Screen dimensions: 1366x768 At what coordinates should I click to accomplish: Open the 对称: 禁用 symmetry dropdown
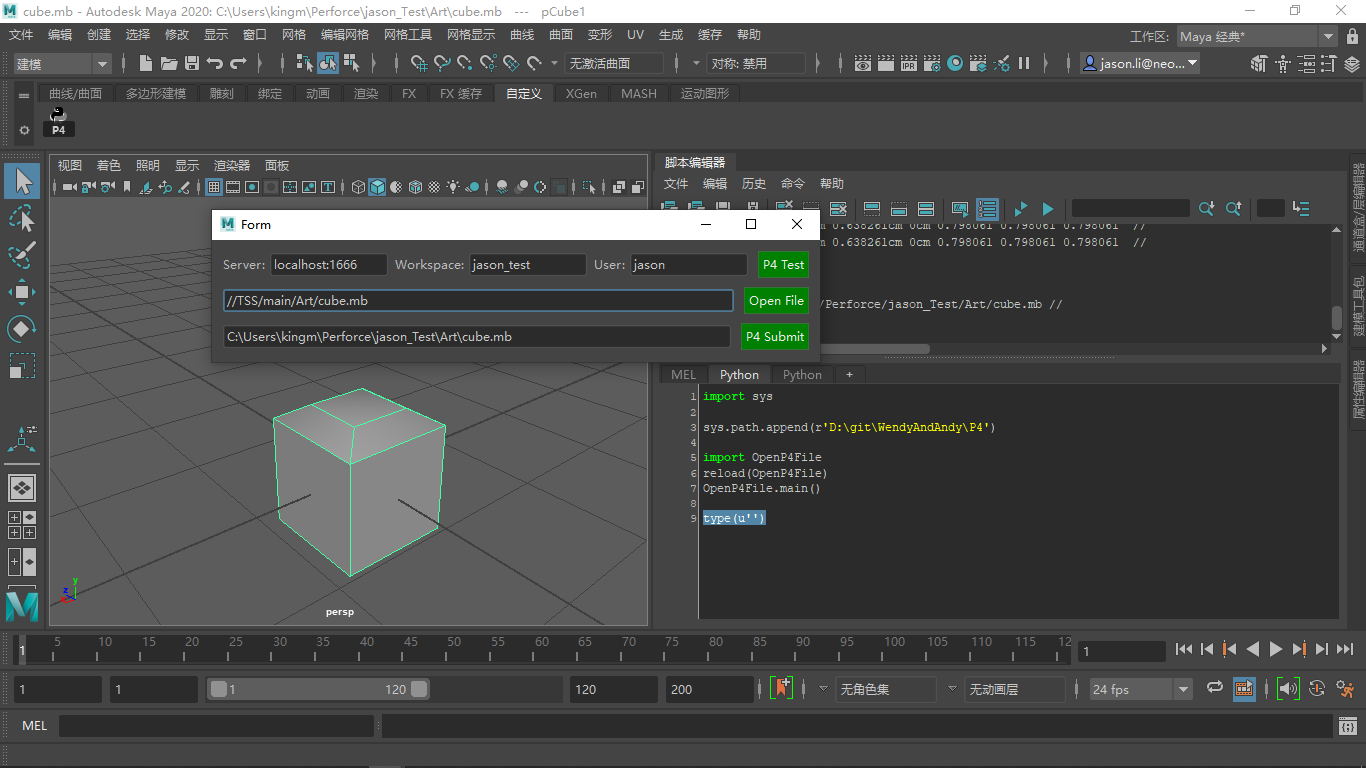pyautogui.click(x=756, y=63)
